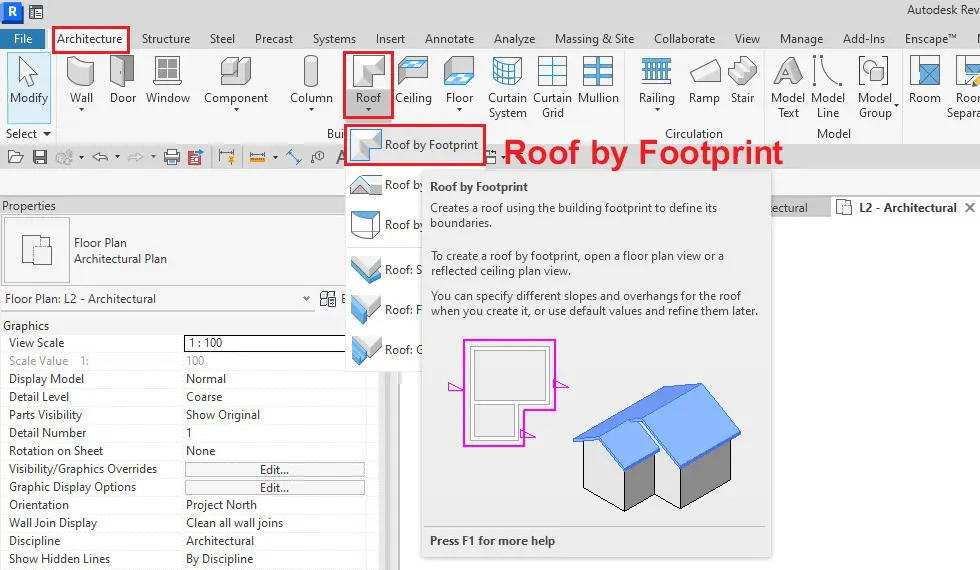Choose Roof by Footprint from menu
The width and height of the screenshot is (980, 570).
tap(414, 145)
